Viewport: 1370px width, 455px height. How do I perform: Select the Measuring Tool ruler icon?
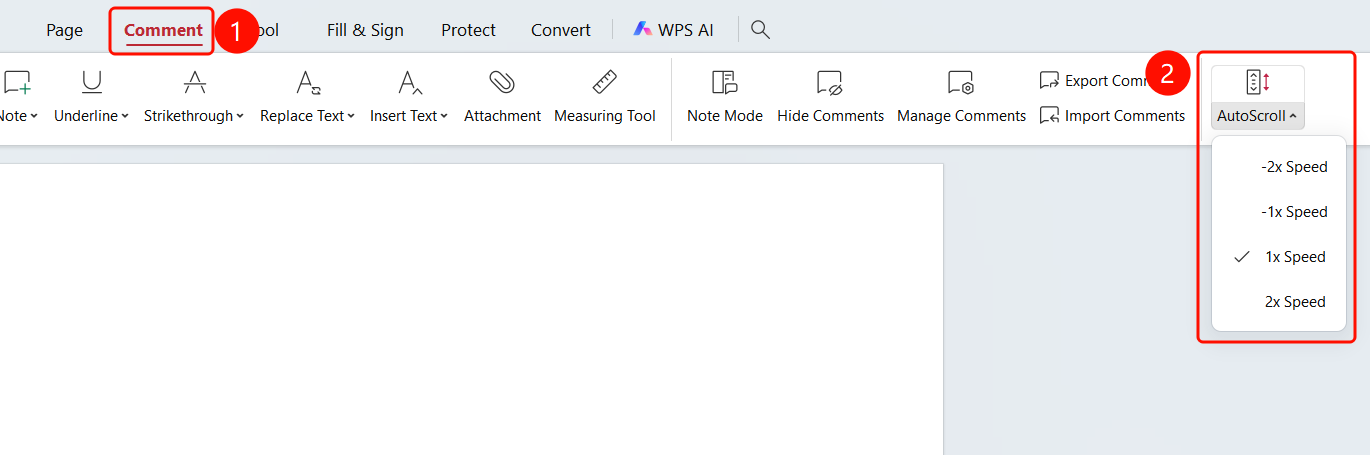pos(605,82)
